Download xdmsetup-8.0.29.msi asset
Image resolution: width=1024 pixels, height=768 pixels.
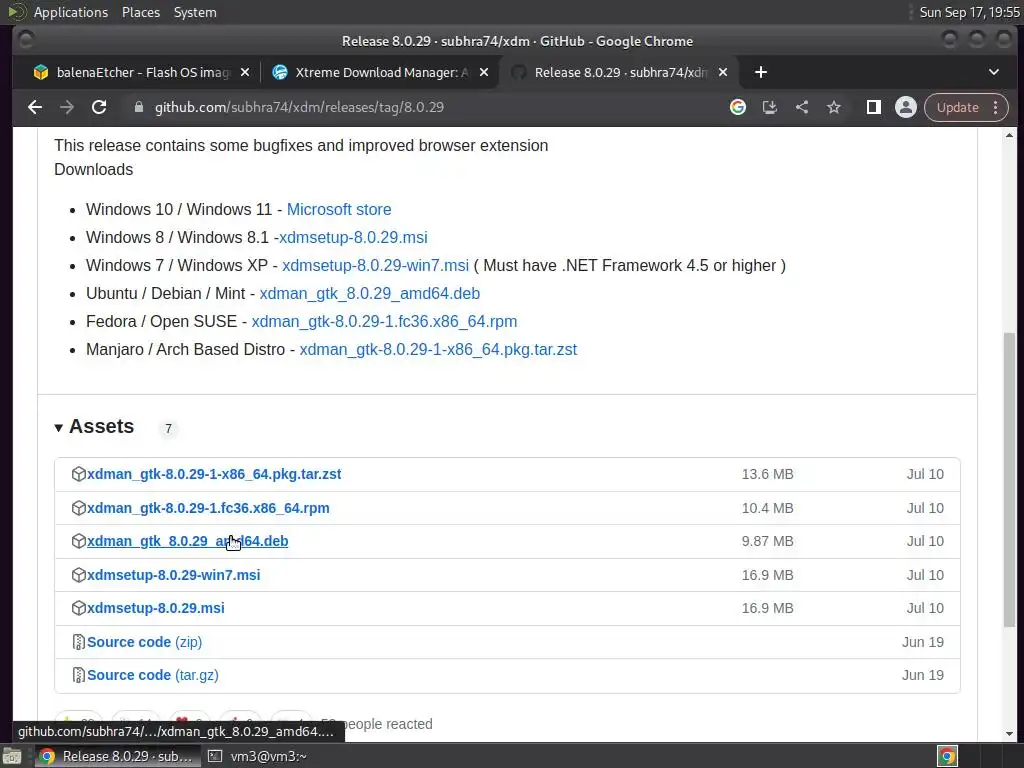(x=155, y=608)
